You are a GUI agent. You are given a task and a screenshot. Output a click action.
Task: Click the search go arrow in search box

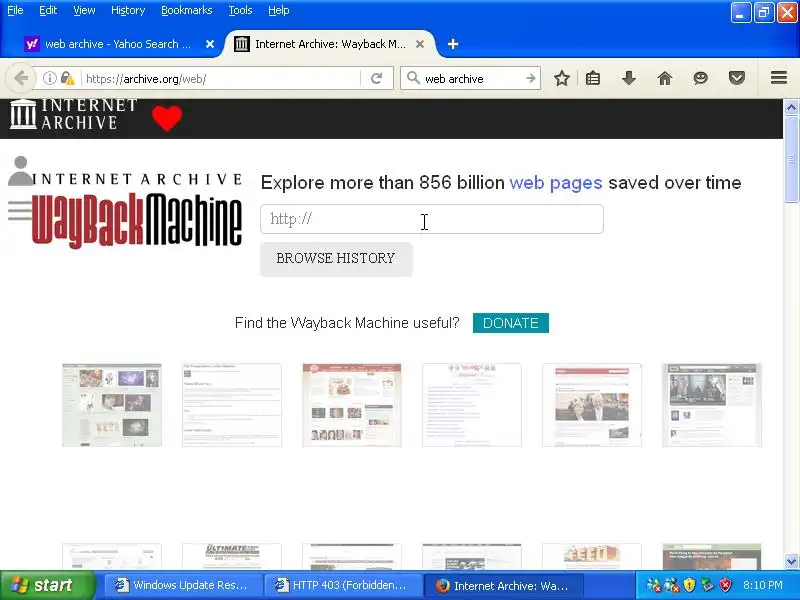[x=531, y=79]
